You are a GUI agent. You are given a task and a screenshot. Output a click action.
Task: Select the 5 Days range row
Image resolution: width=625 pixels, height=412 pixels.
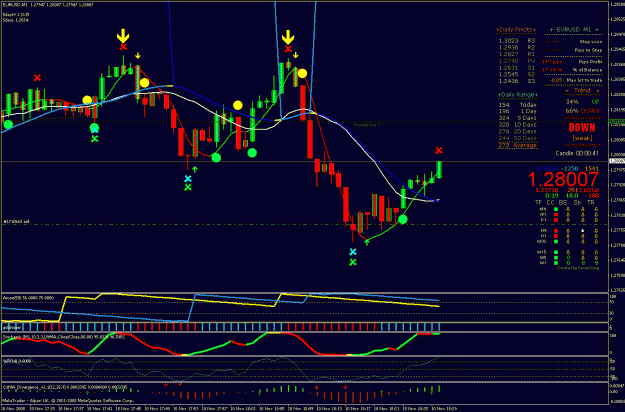pyautogui.click(x=517, y=118)
